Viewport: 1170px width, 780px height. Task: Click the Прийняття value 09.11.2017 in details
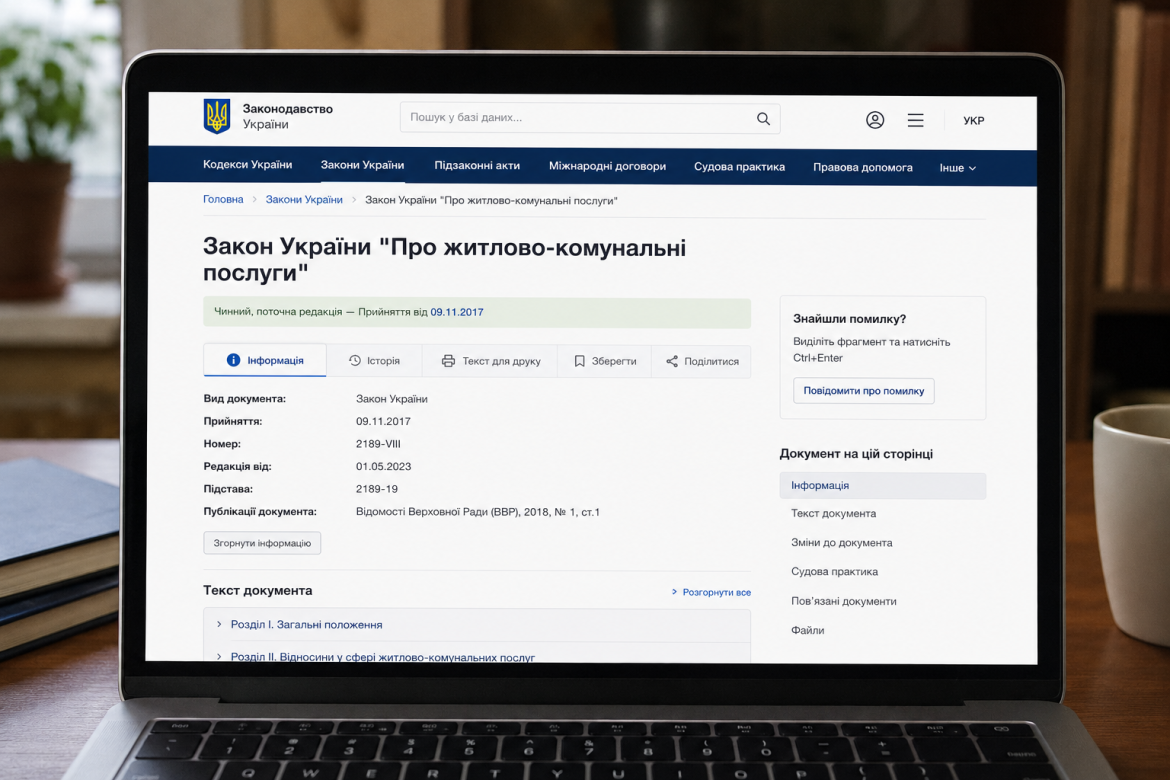tap(384, 421)
